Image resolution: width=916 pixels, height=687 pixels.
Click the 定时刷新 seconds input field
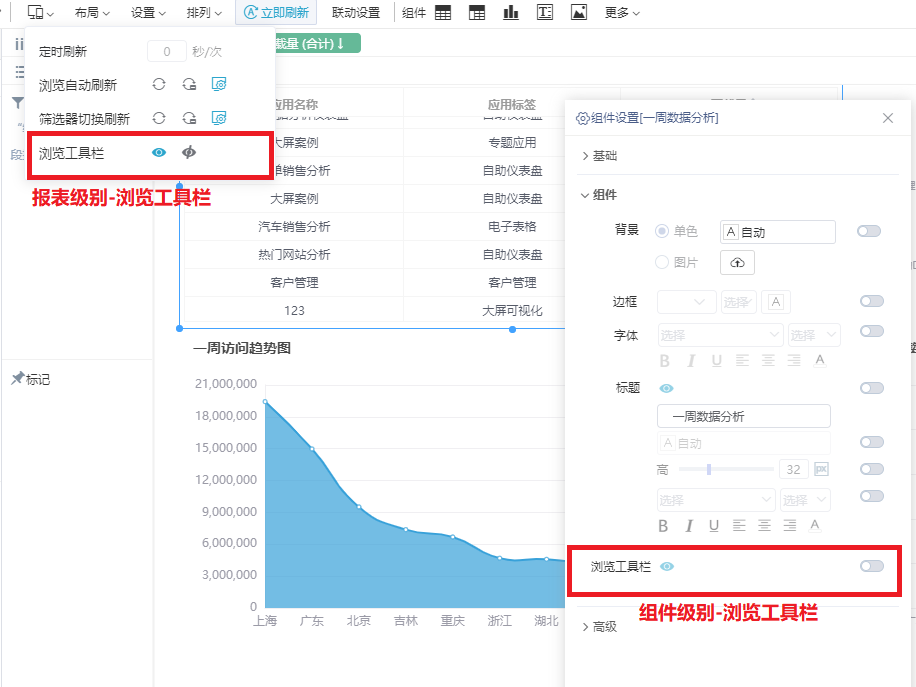tap(166, 51)
